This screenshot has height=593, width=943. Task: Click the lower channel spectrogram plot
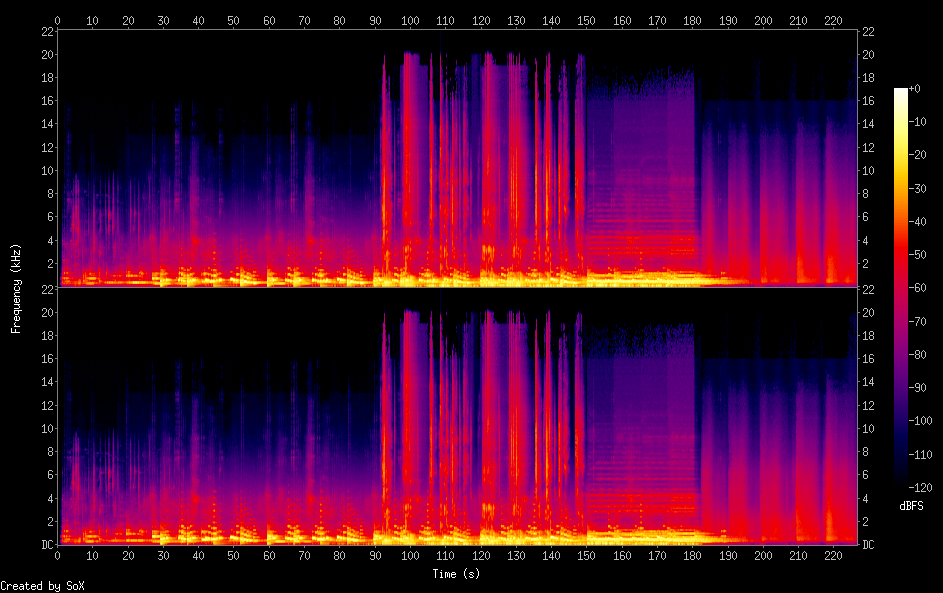point(457,416)
